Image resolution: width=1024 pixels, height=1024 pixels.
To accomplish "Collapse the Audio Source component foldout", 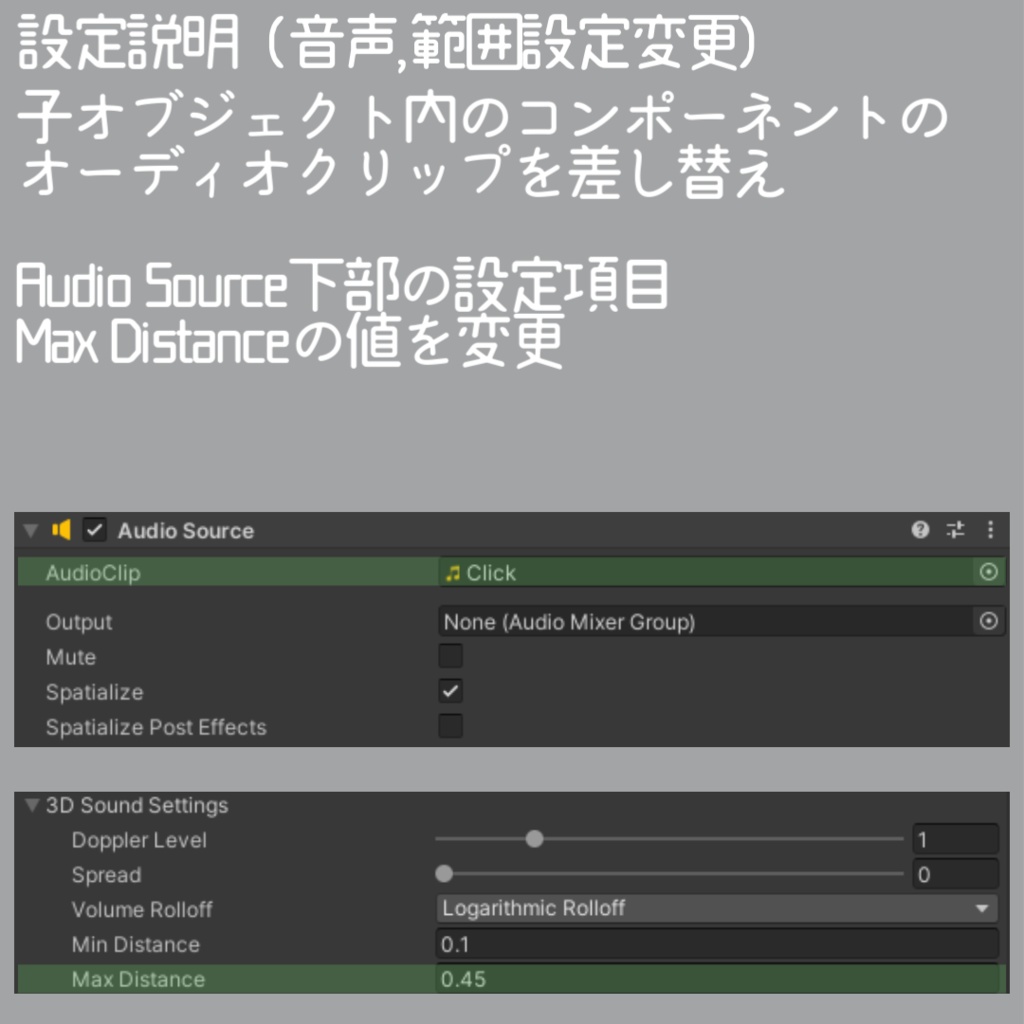I will point(31,531).
